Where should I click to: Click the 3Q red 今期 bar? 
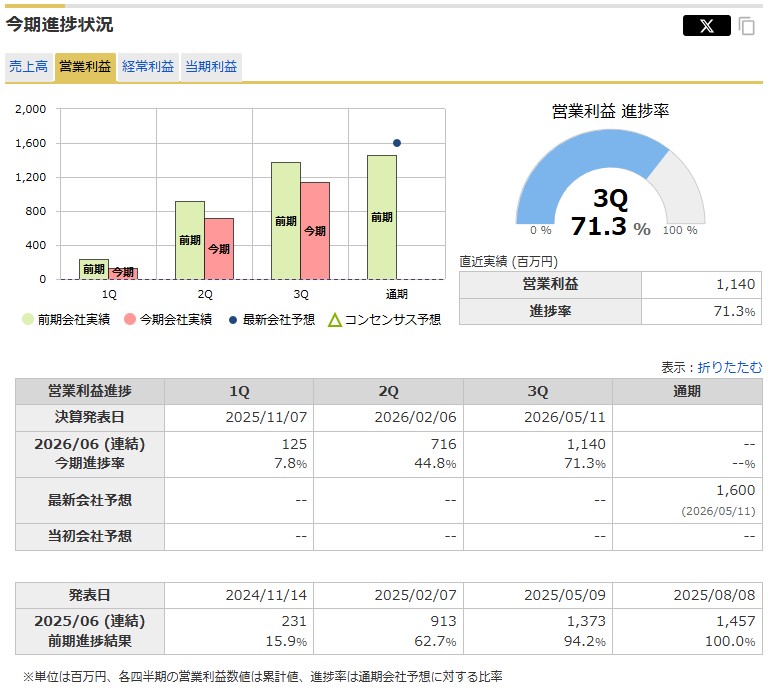(x=315, y=231)
